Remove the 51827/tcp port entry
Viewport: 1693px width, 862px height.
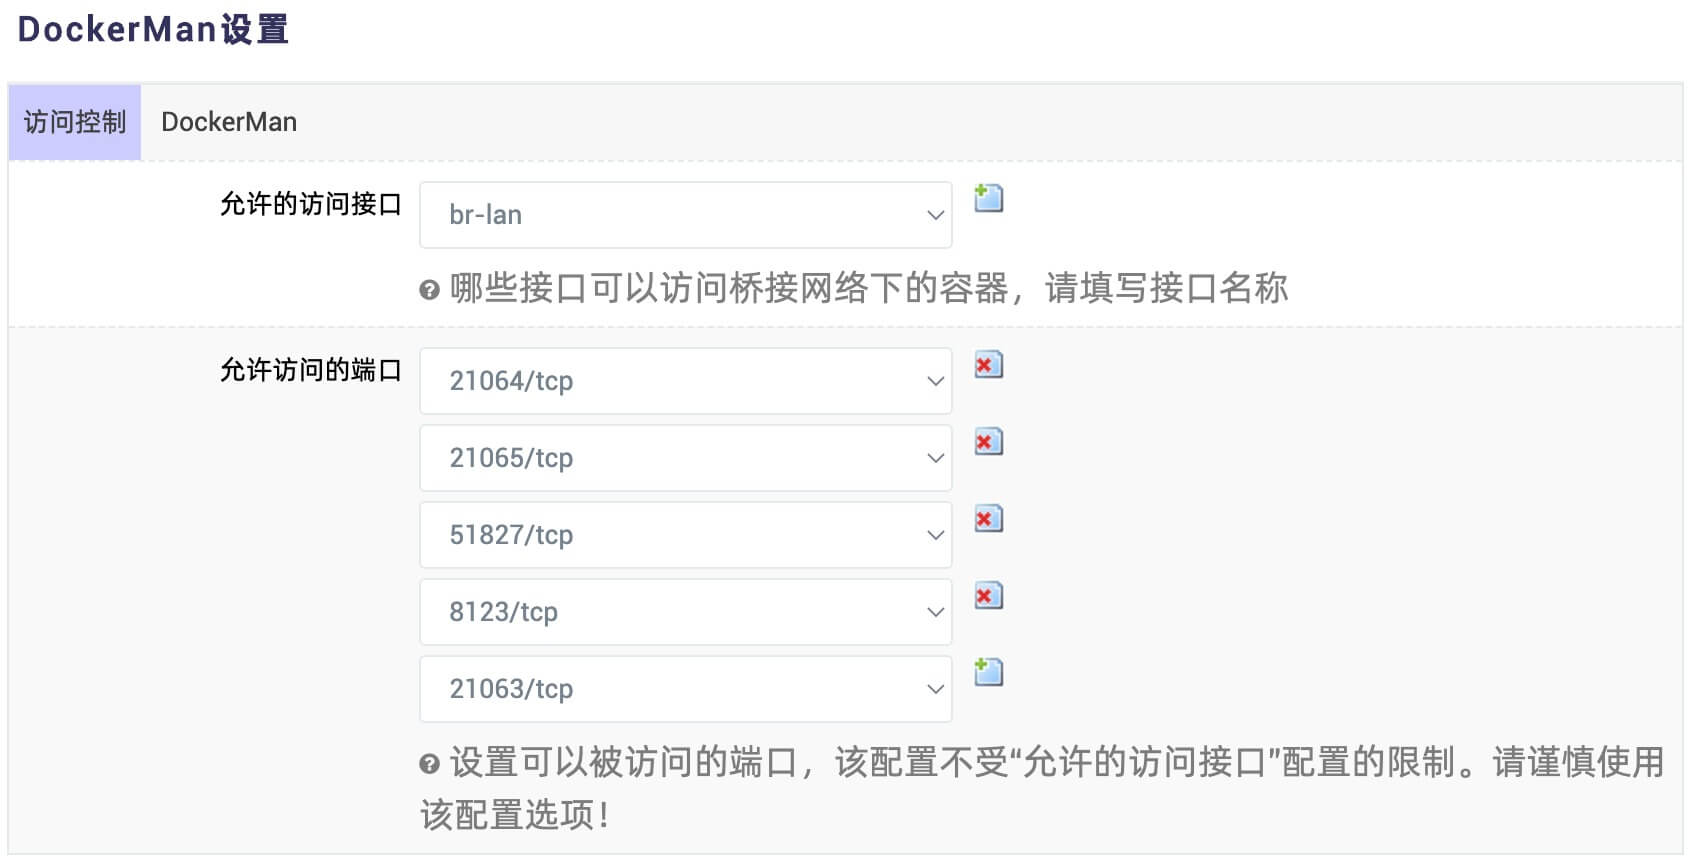(988, 519)
